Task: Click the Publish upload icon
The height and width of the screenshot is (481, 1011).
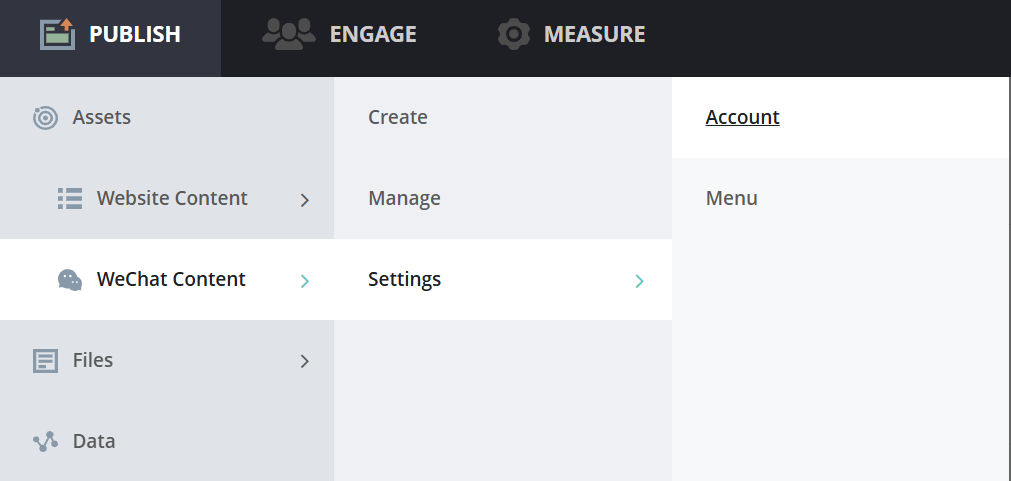Action: pos(58,34)
